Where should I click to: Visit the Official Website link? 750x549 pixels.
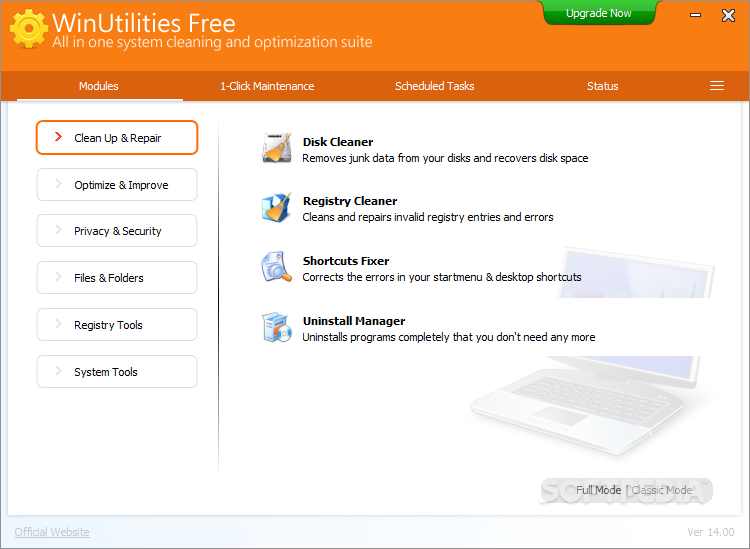tap(52, 532)
